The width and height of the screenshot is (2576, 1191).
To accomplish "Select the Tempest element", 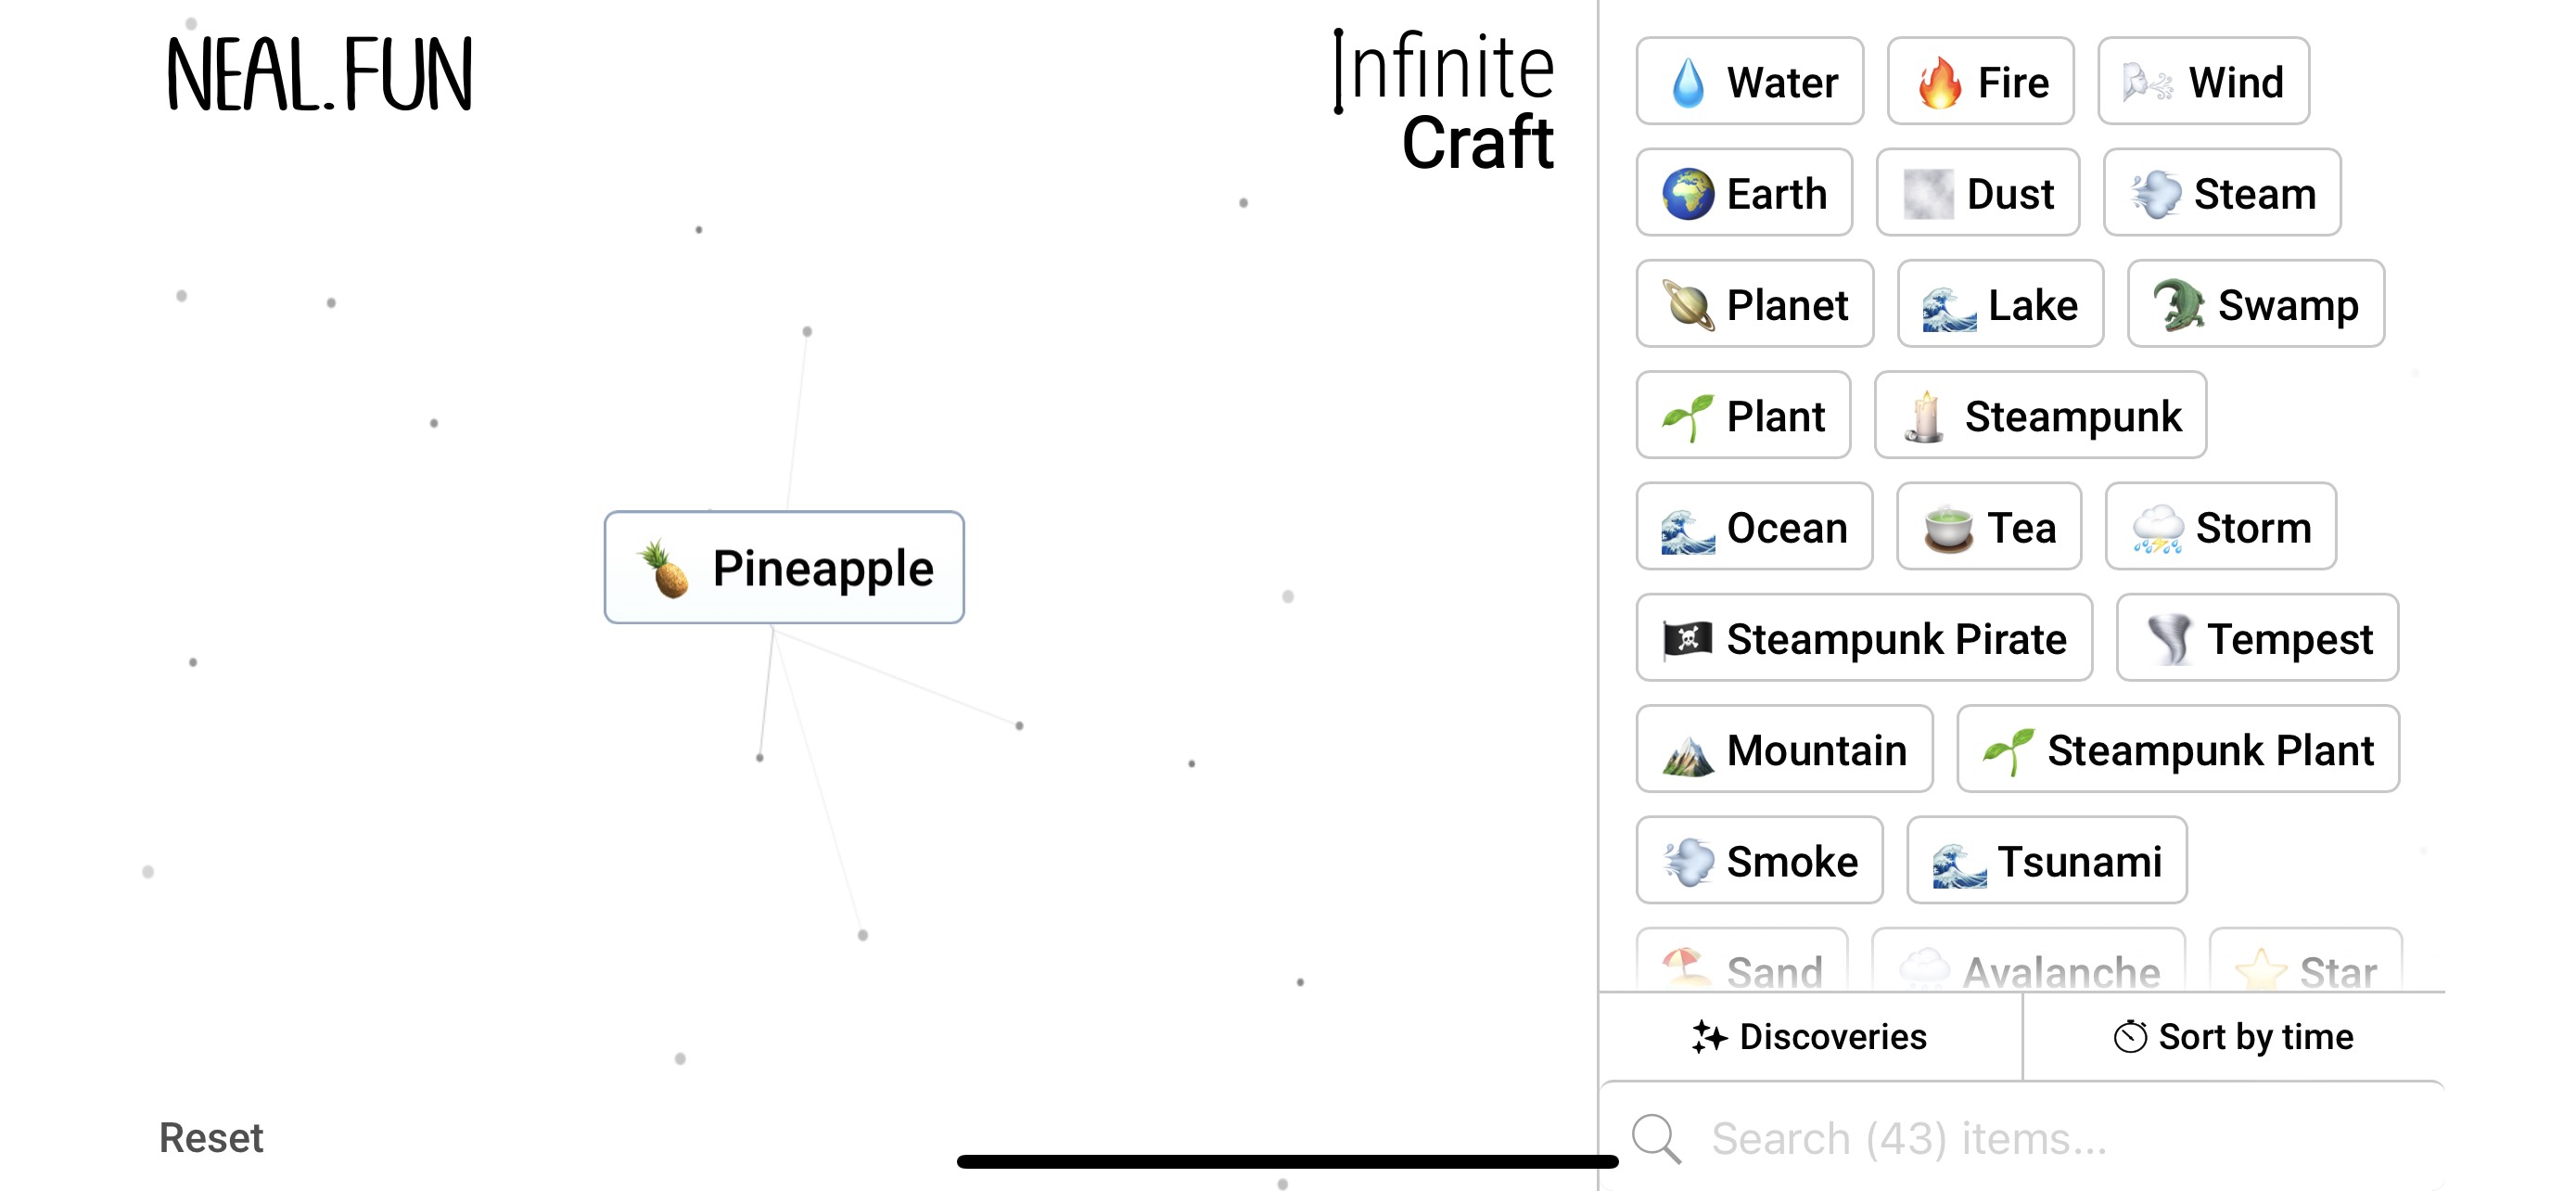I will click(x=2257, y=638).
